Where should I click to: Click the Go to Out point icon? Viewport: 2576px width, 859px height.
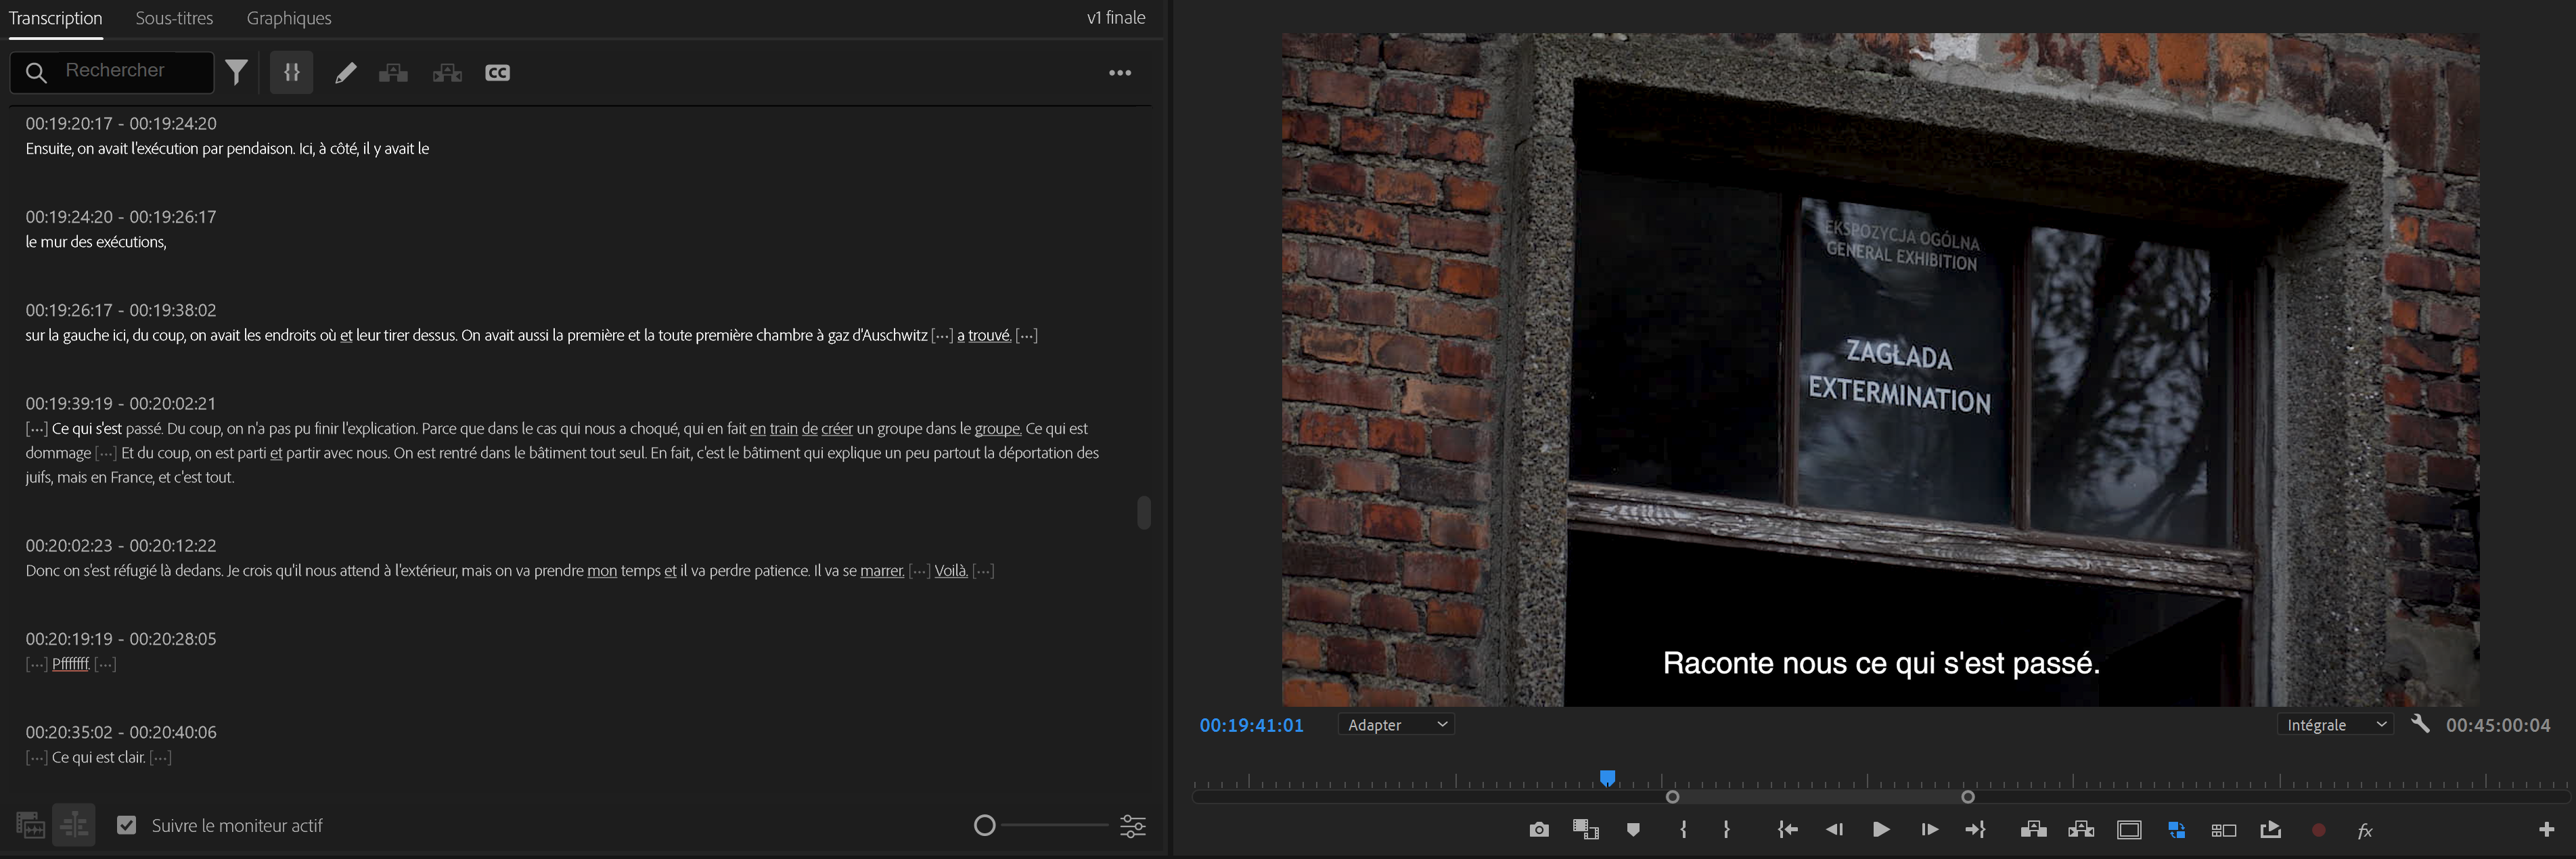click(1975, 830)
